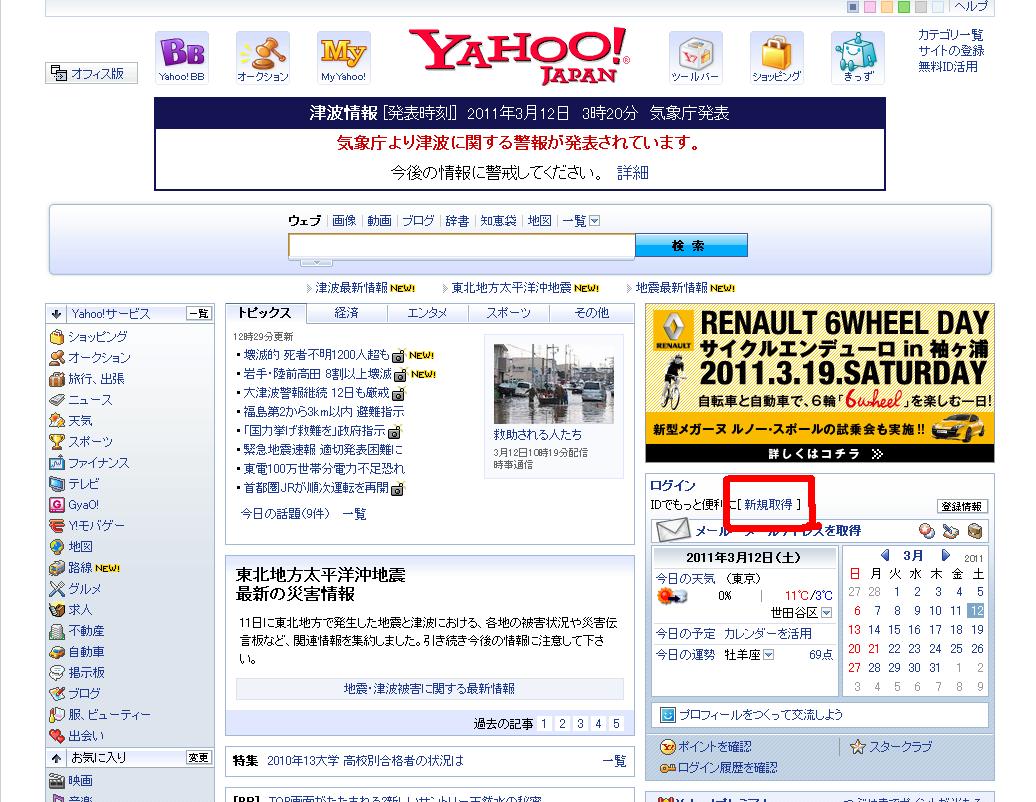
Task: Open the Kids (きっず) robot icon
Action: 858,57
